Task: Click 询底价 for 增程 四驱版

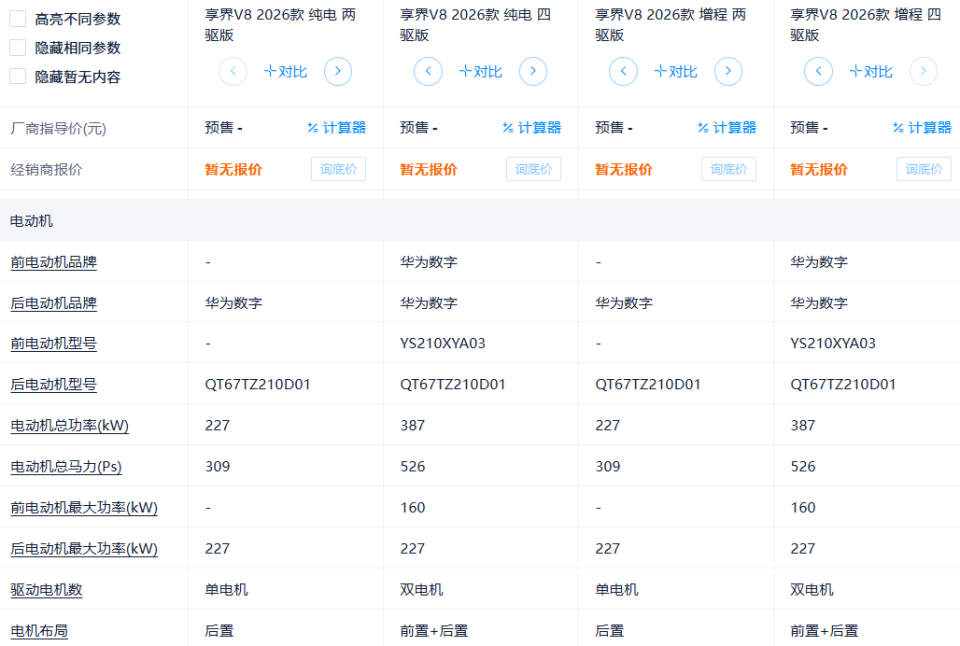Action: tap(924, 169)
